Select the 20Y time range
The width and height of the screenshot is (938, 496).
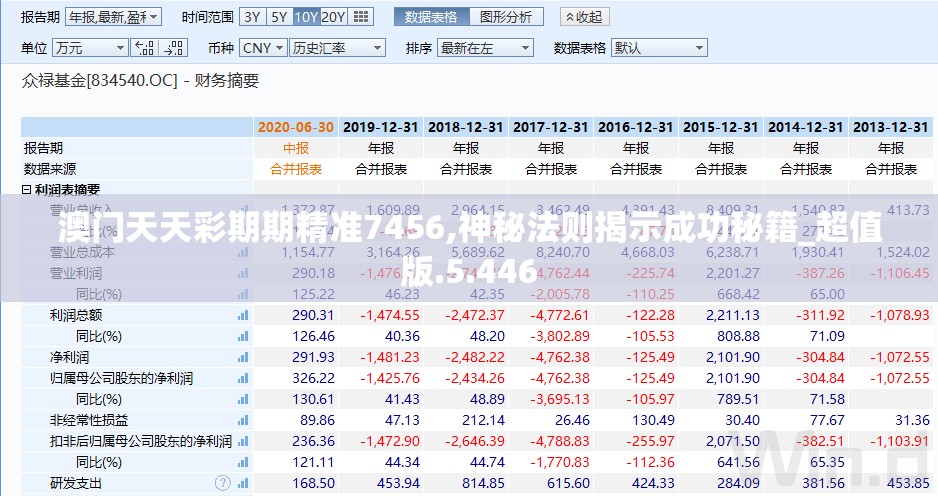point(333,17)
